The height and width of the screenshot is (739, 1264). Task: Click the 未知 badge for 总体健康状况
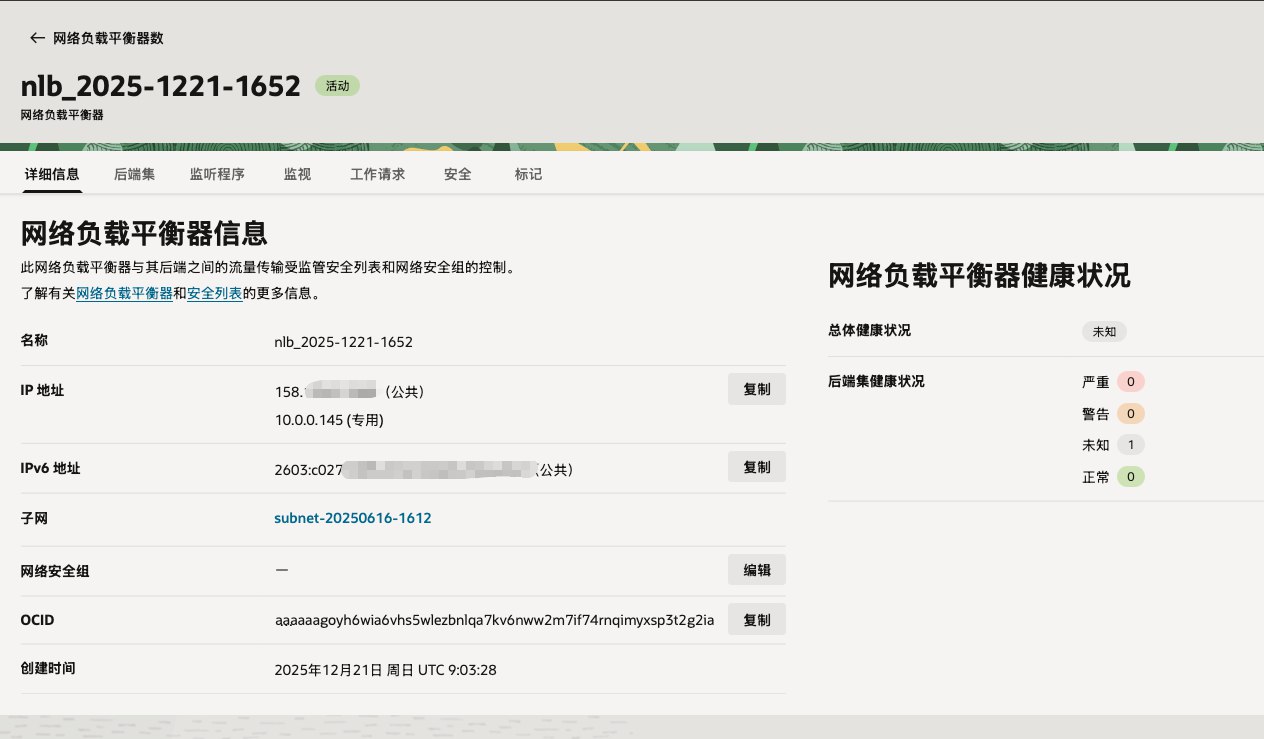coord(1104,332)
